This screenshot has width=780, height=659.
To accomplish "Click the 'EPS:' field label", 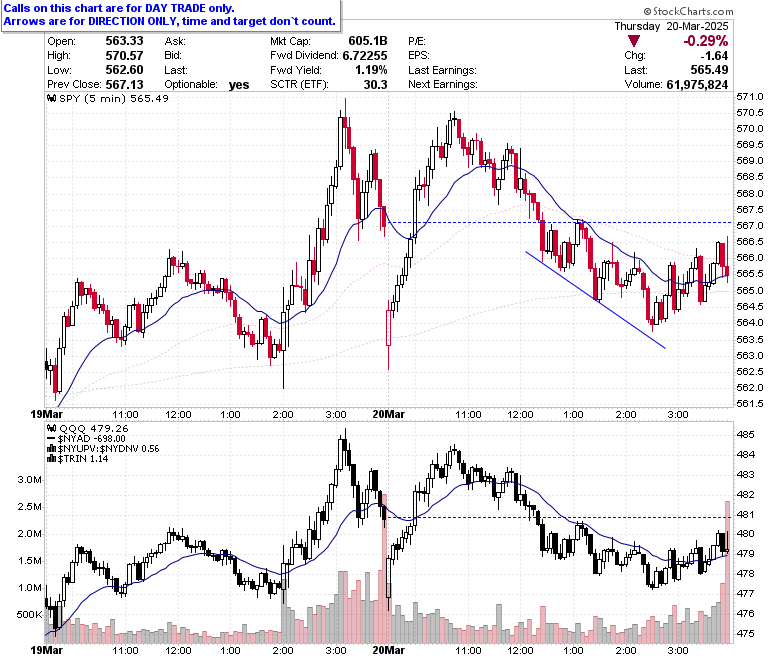I will coord(419,56).
